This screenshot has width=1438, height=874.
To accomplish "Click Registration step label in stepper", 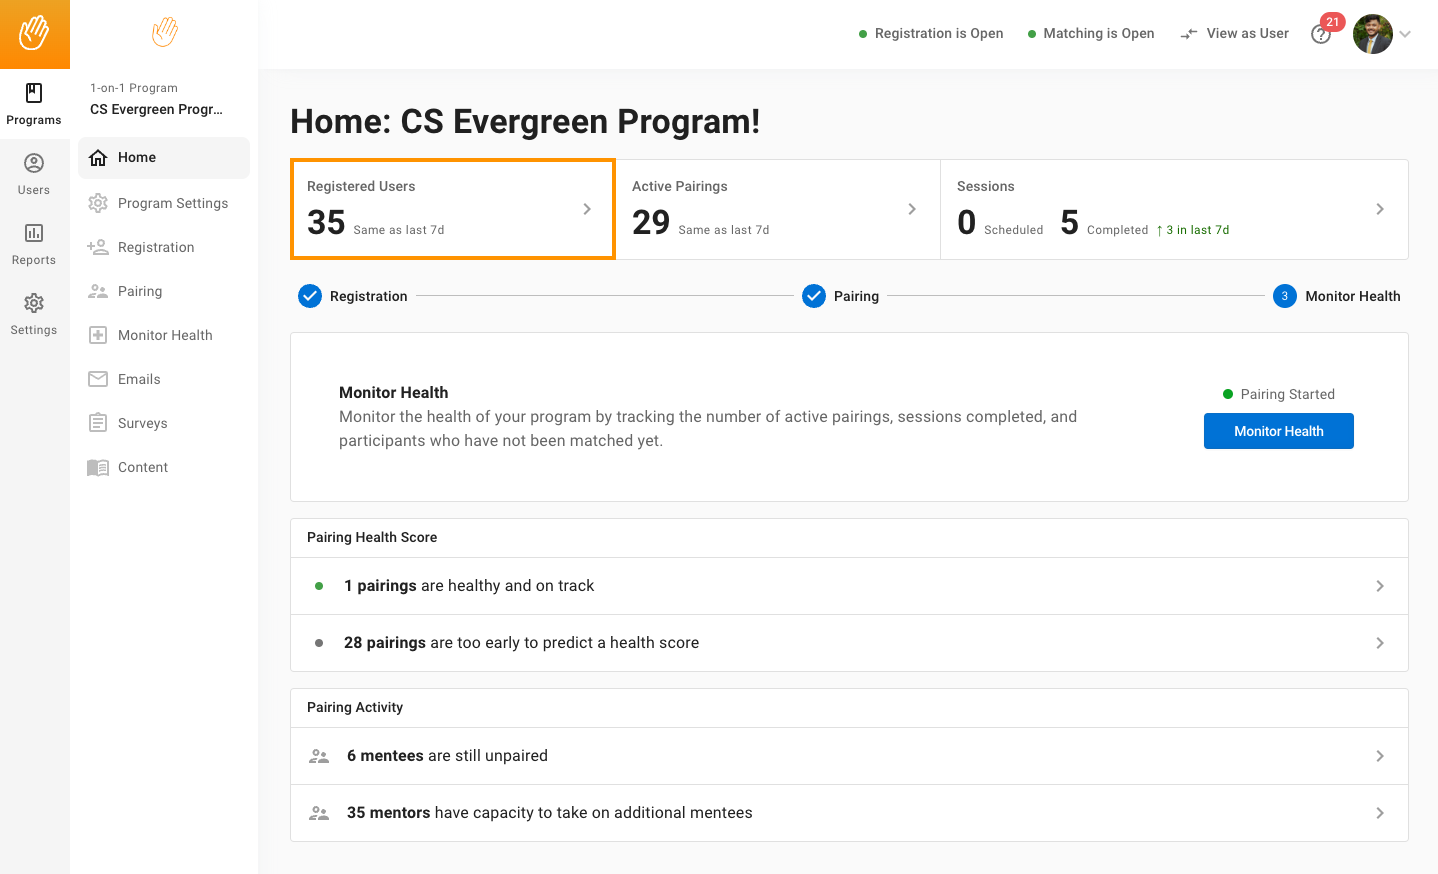I will tap(369, 296).
